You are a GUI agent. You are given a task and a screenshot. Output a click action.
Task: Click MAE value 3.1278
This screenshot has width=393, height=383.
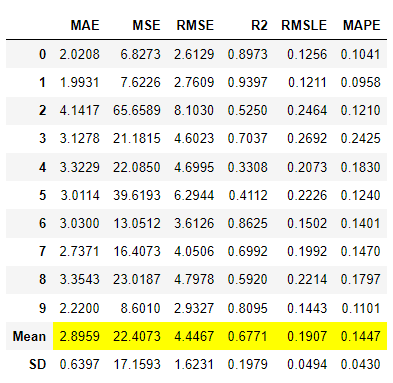(x=79, y=138)
